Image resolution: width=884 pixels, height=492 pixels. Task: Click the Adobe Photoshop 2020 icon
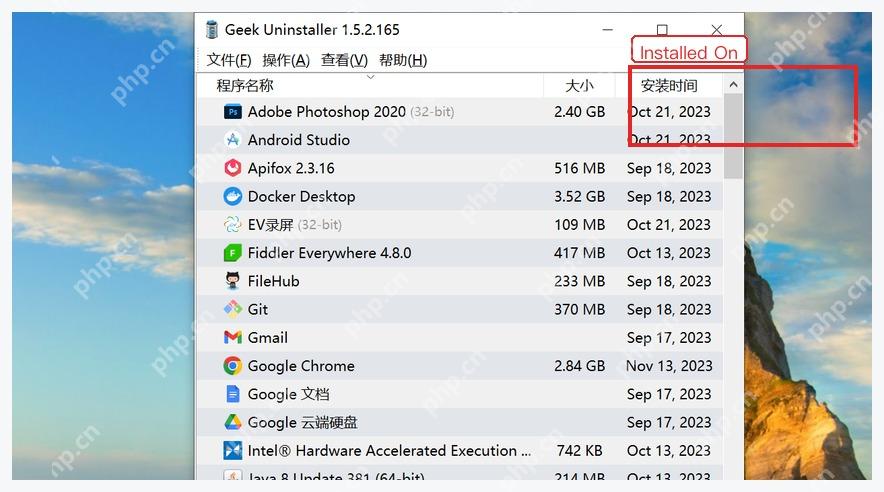click(233, 112)
